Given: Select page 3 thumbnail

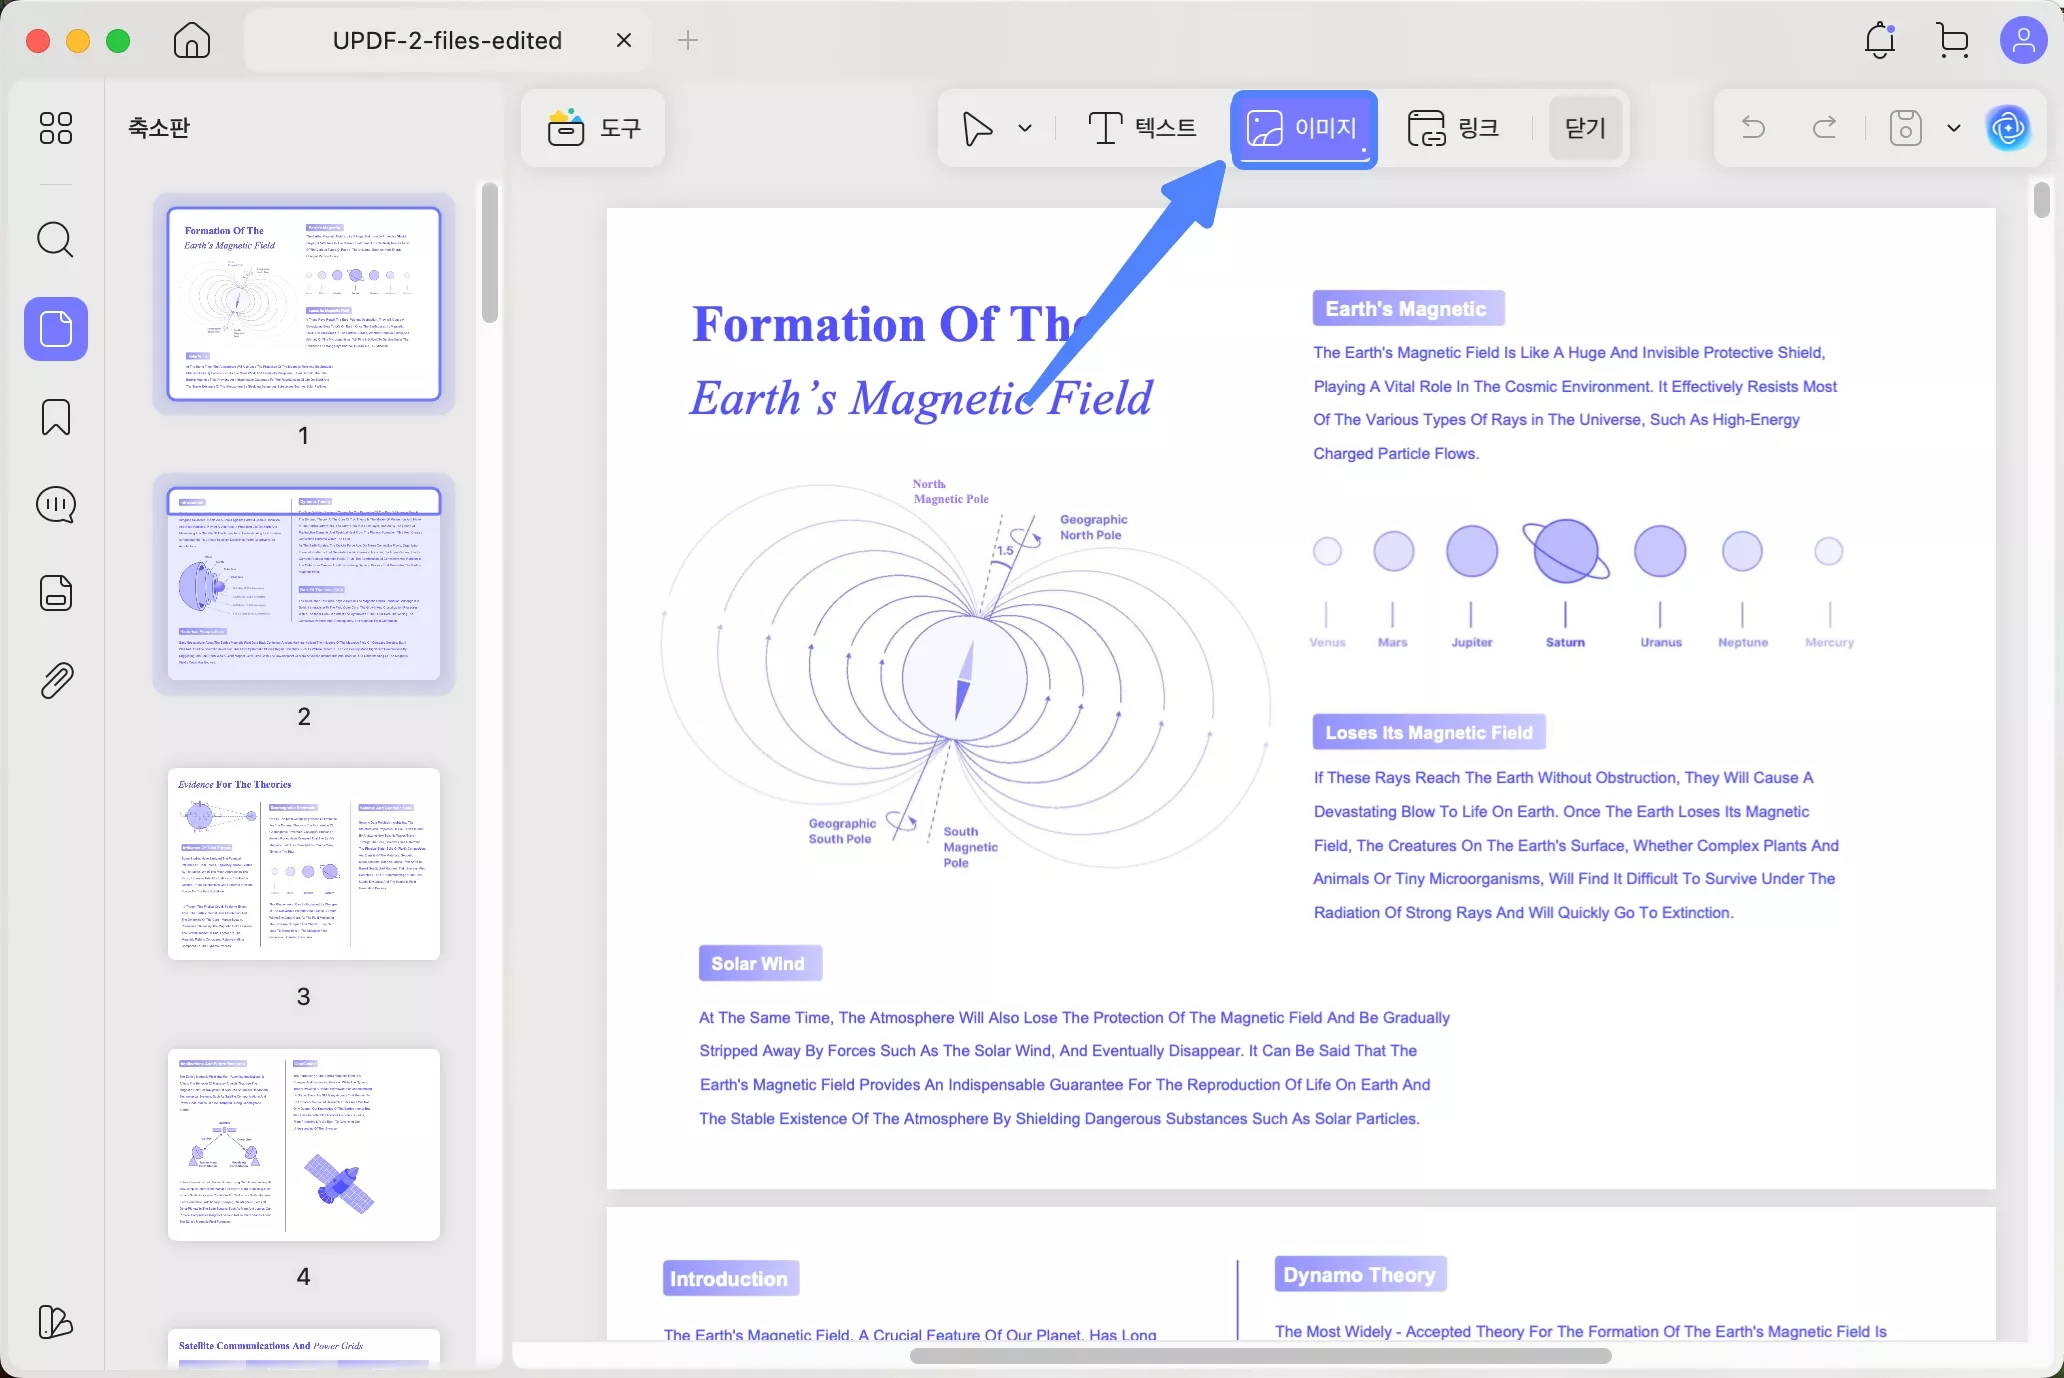Looking at the screenshot, I should pos(304,864).
